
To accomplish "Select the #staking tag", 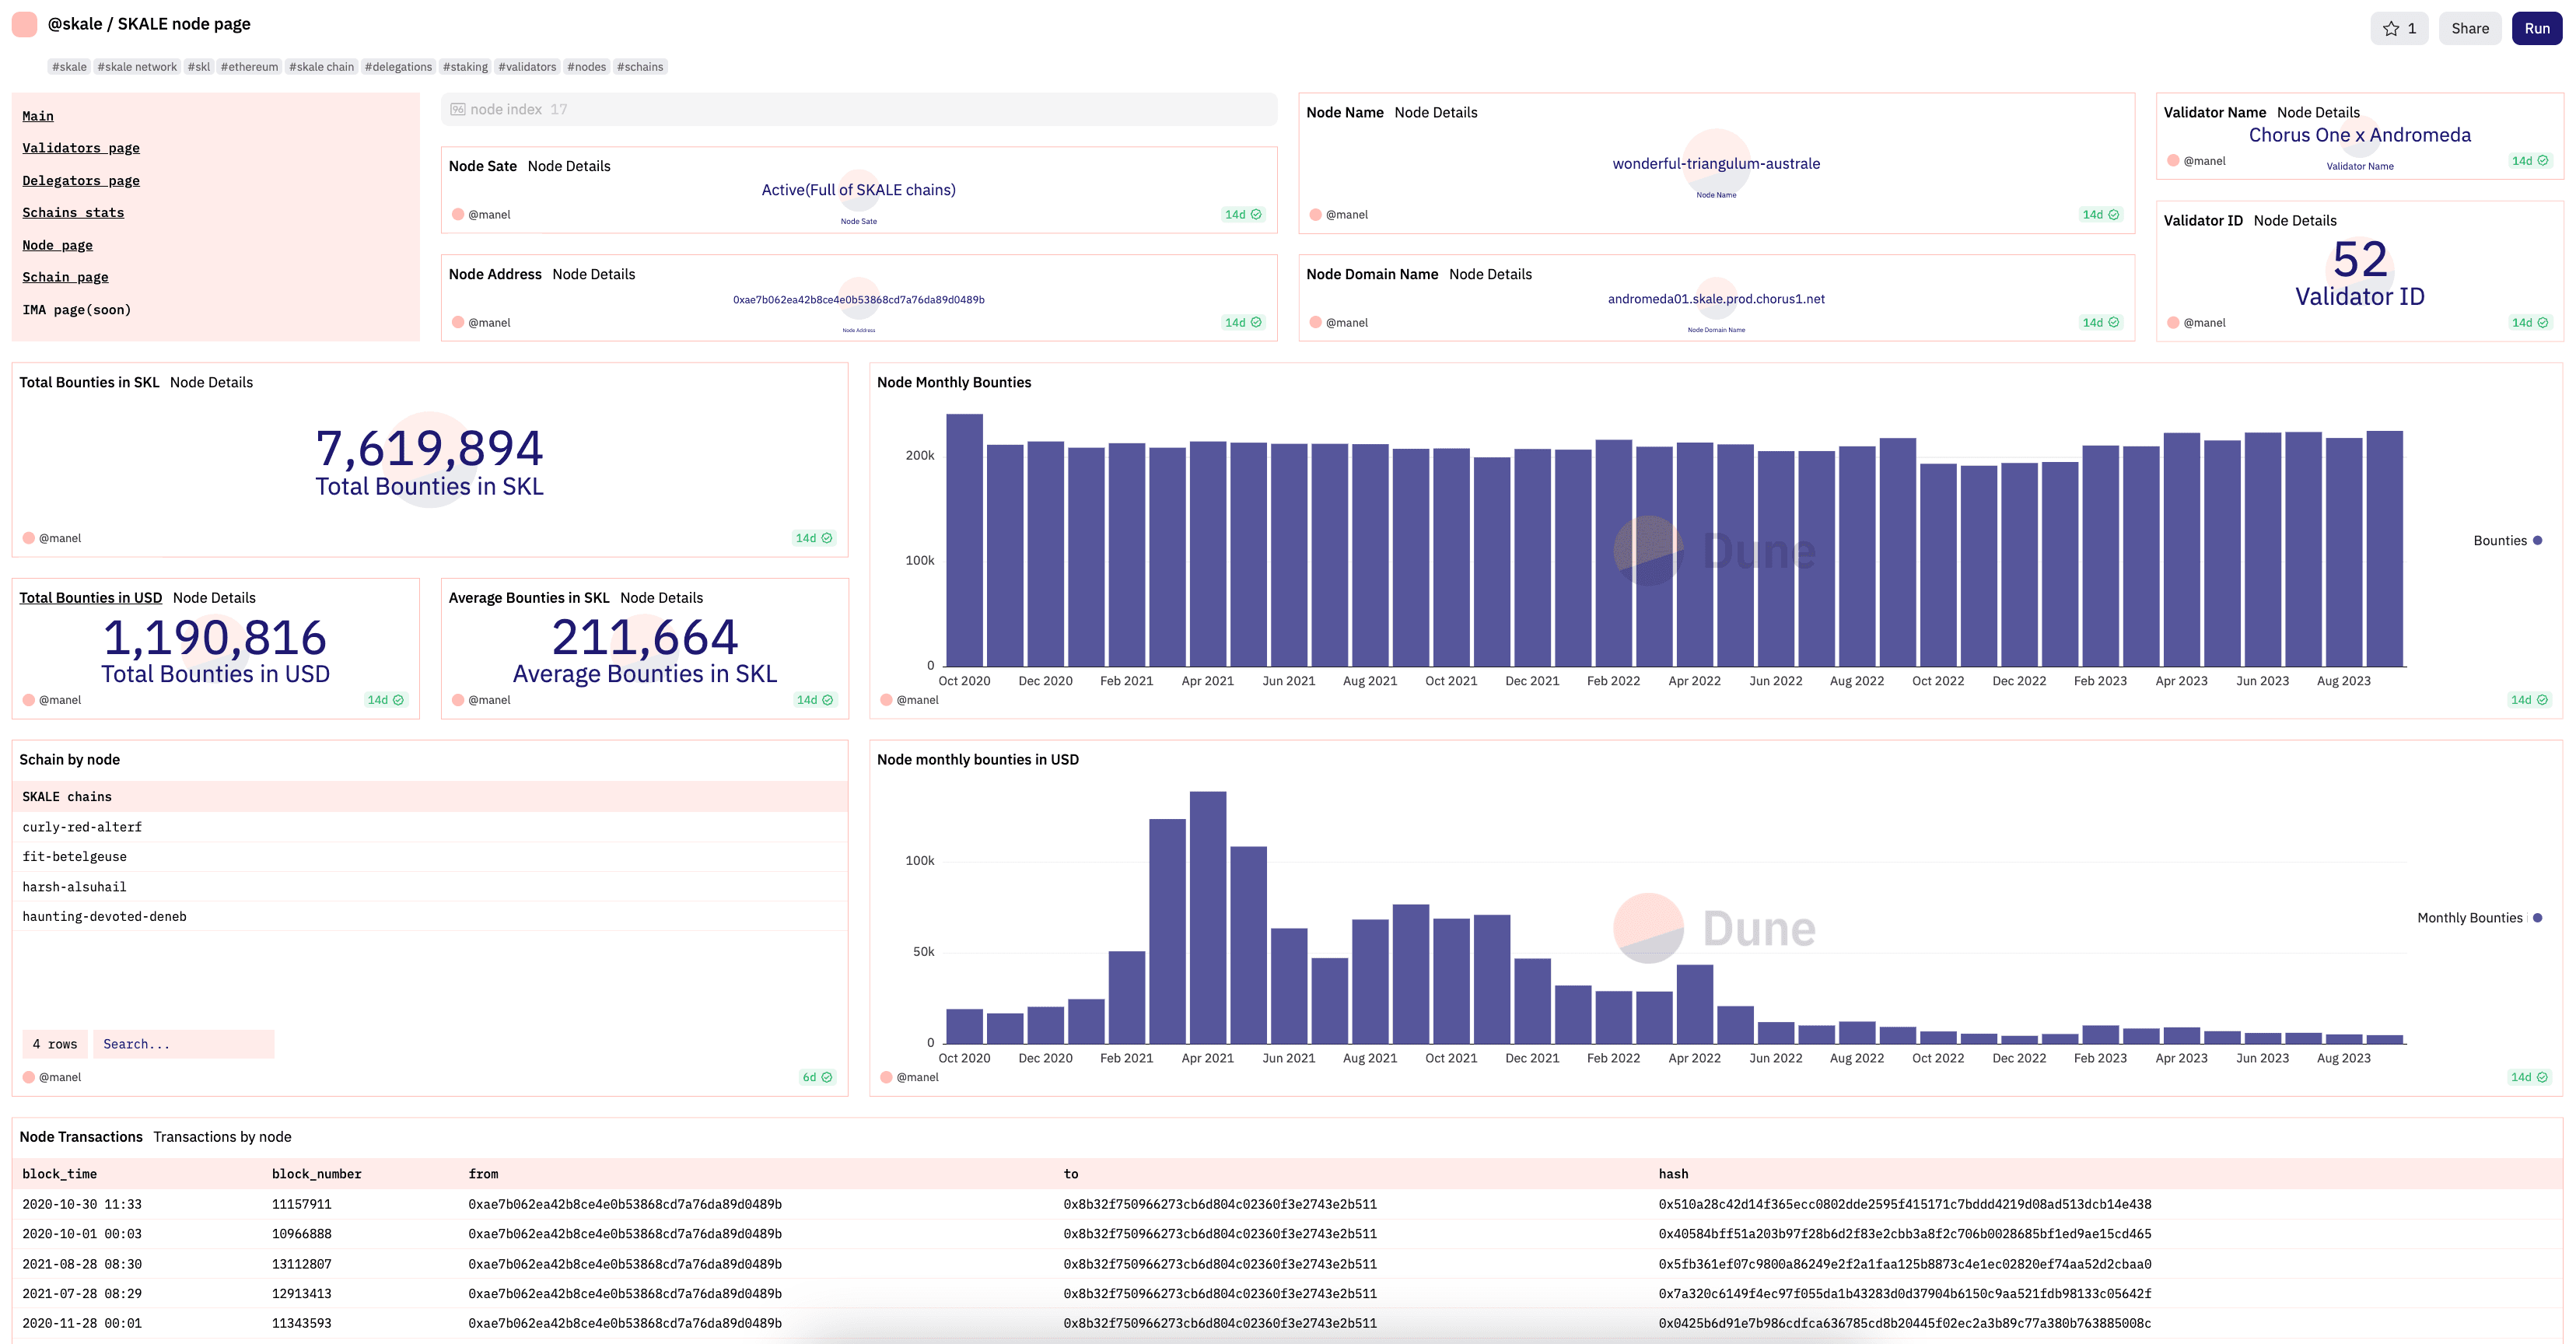I will tap(465, 67).
